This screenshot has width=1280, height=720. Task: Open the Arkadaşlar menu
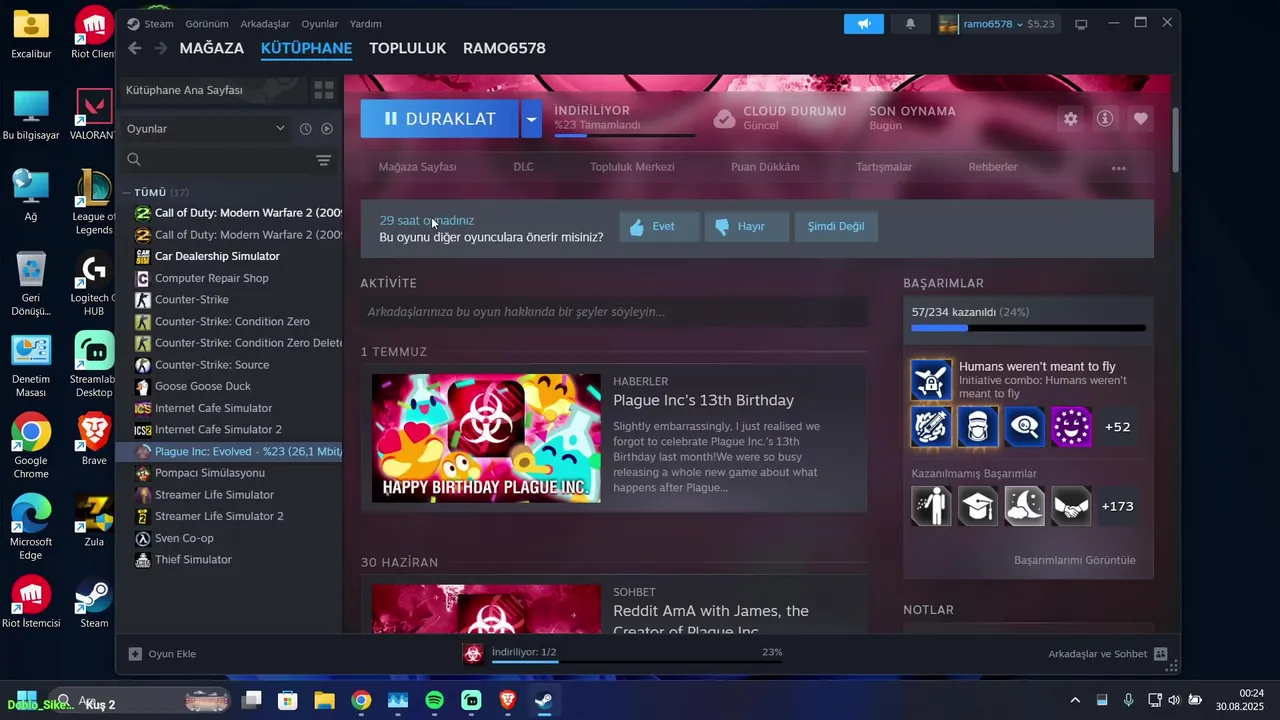[265, 24]
